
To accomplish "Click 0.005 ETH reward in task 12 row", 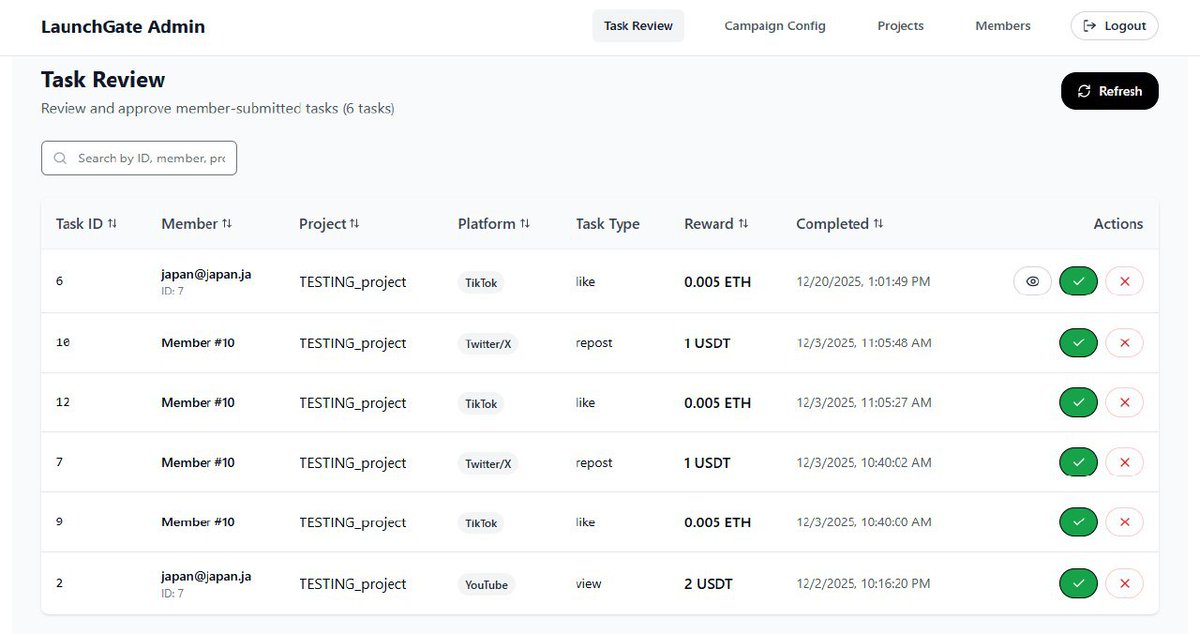I will click(x=717, y=403).
